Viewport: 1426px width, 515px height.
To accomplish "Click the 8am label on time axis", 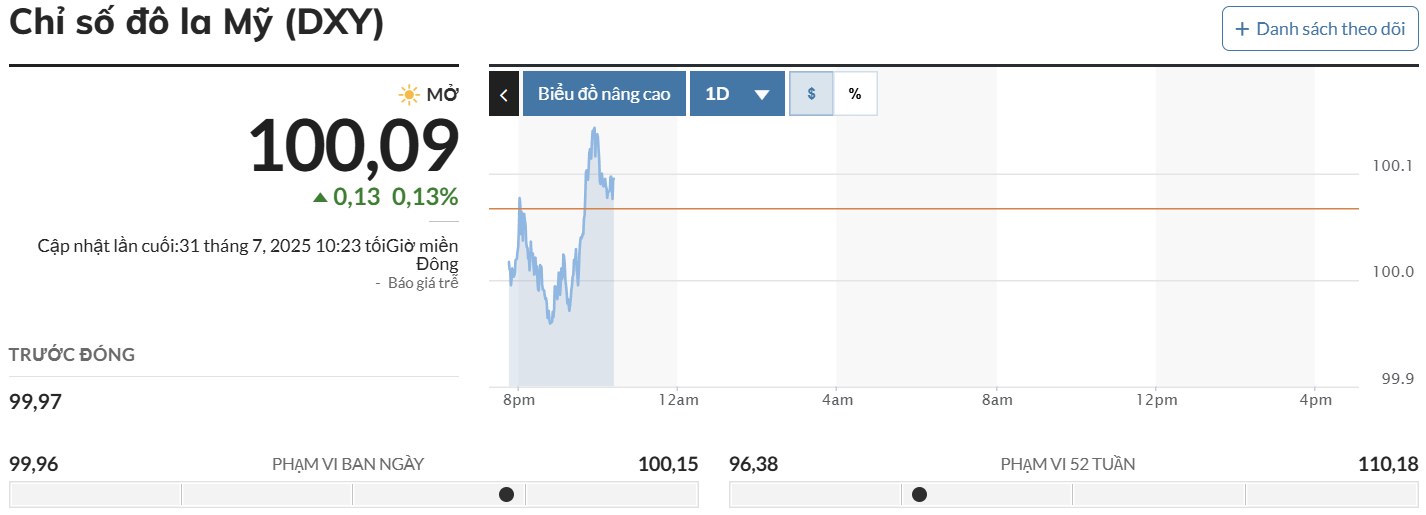I will click(997, 400).
